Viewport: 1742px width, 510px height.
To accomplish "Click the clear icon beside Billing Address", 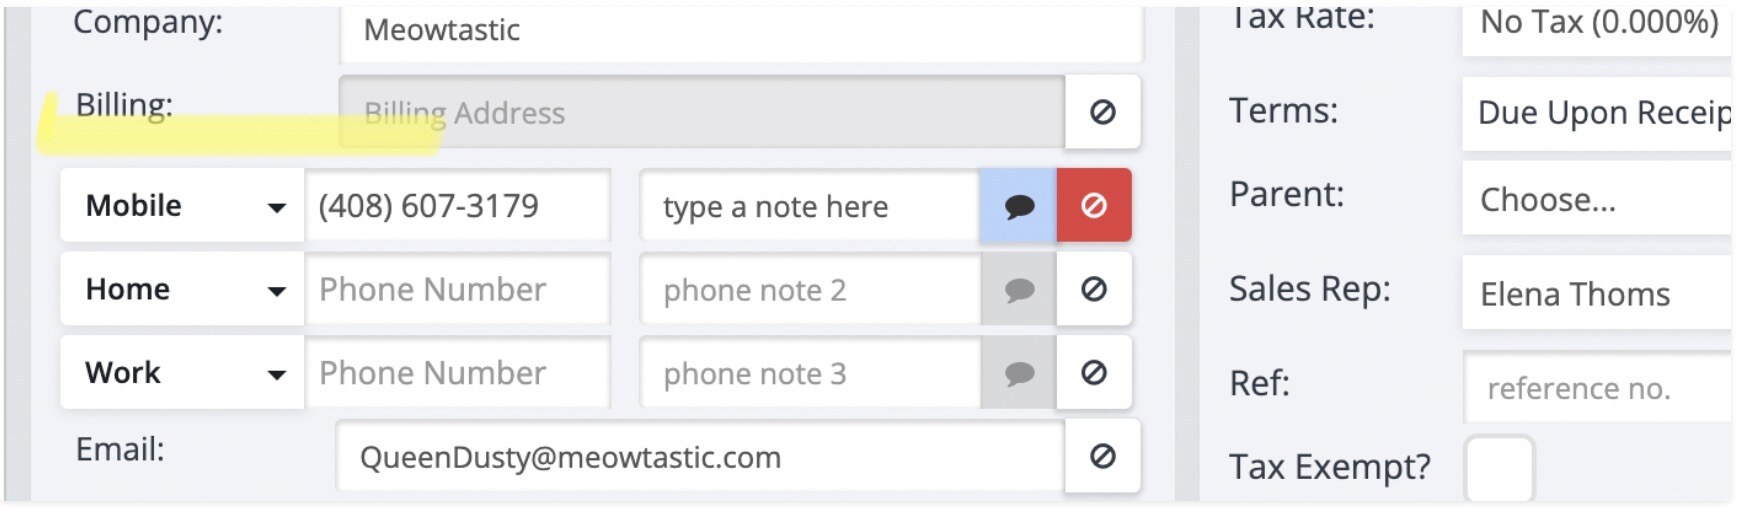I will click(1102, 112).
